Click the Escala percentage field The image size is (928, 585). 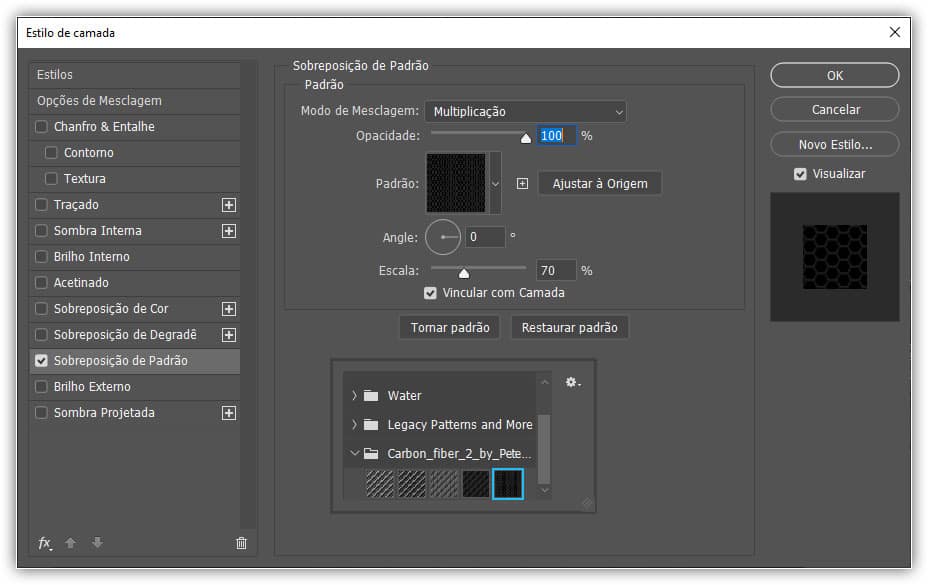point(556,271)
